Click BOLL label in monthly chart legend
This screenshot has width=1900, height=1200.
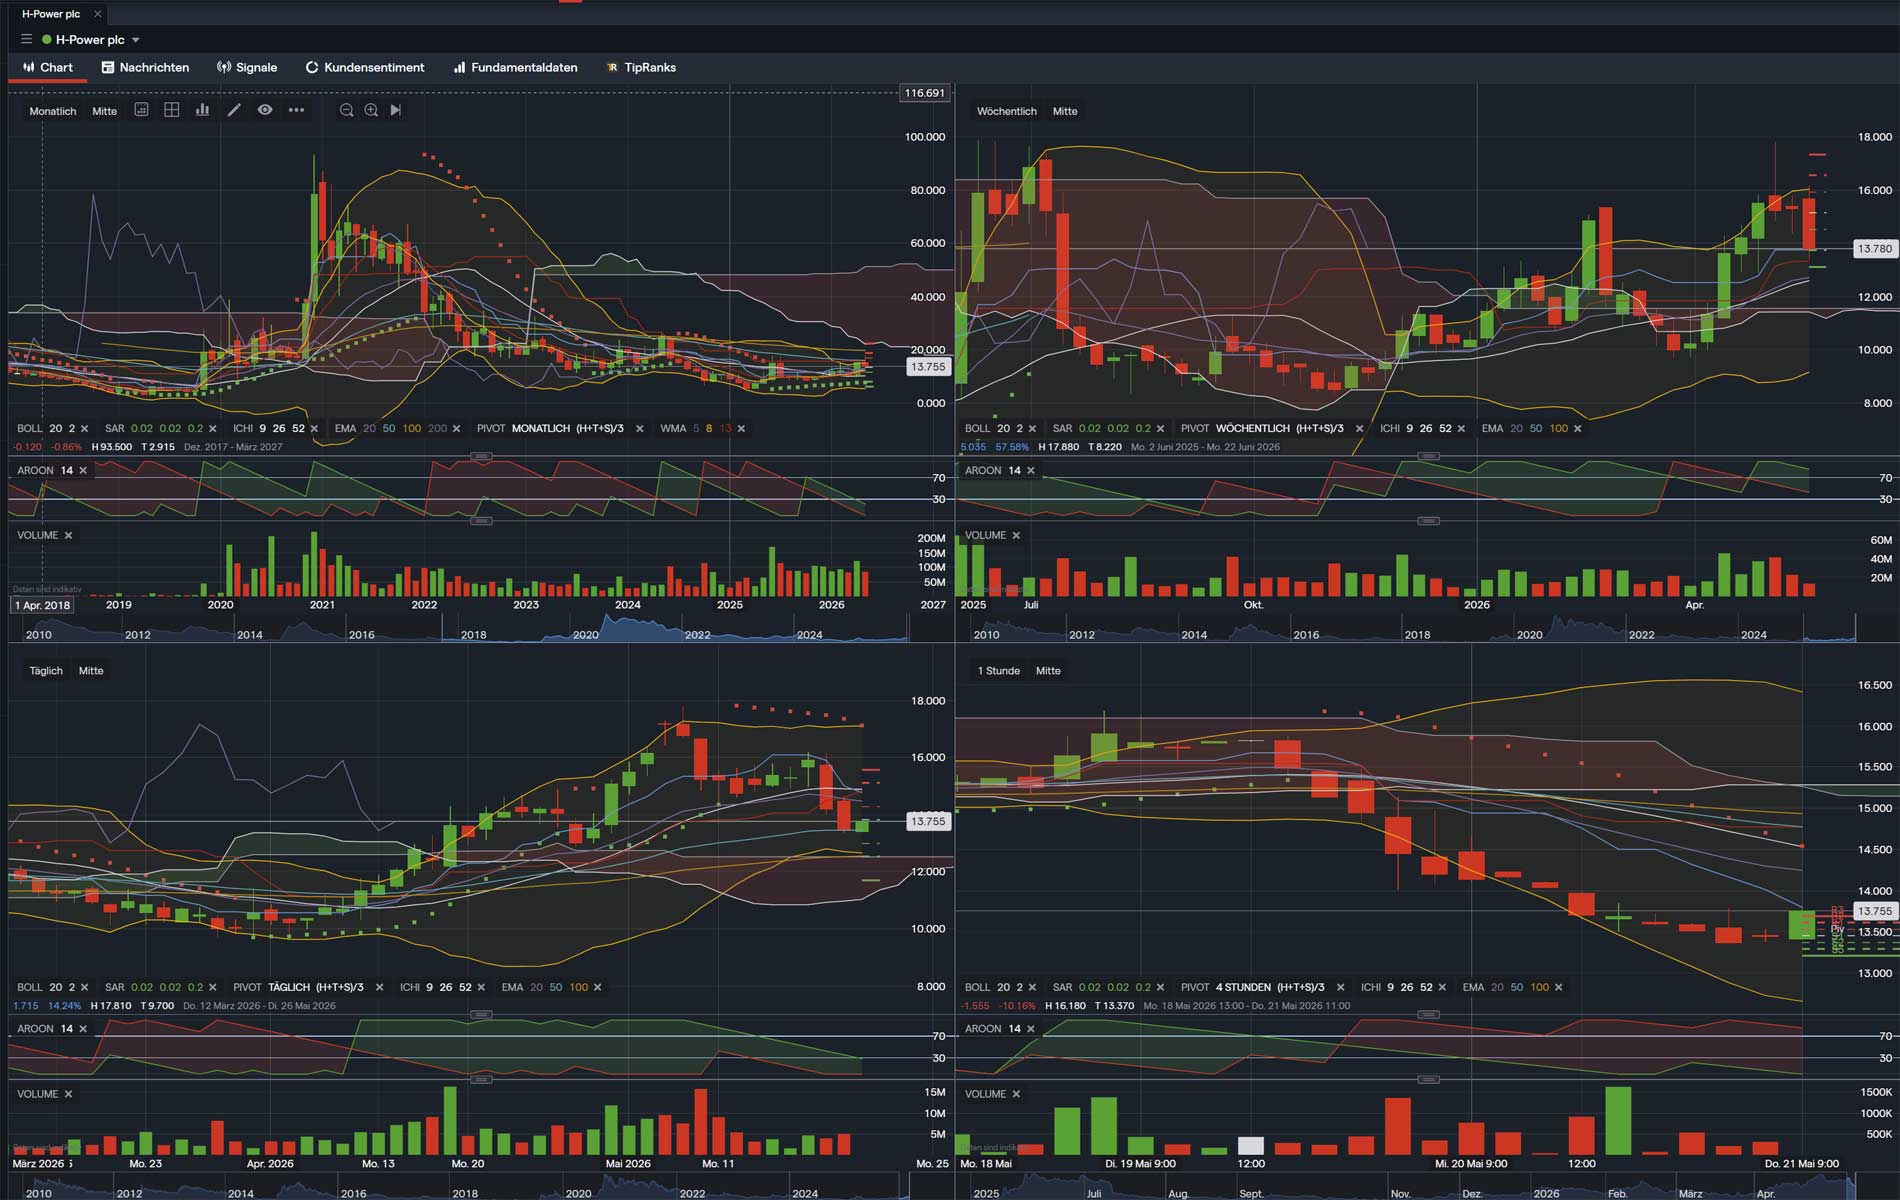[30, 429]
